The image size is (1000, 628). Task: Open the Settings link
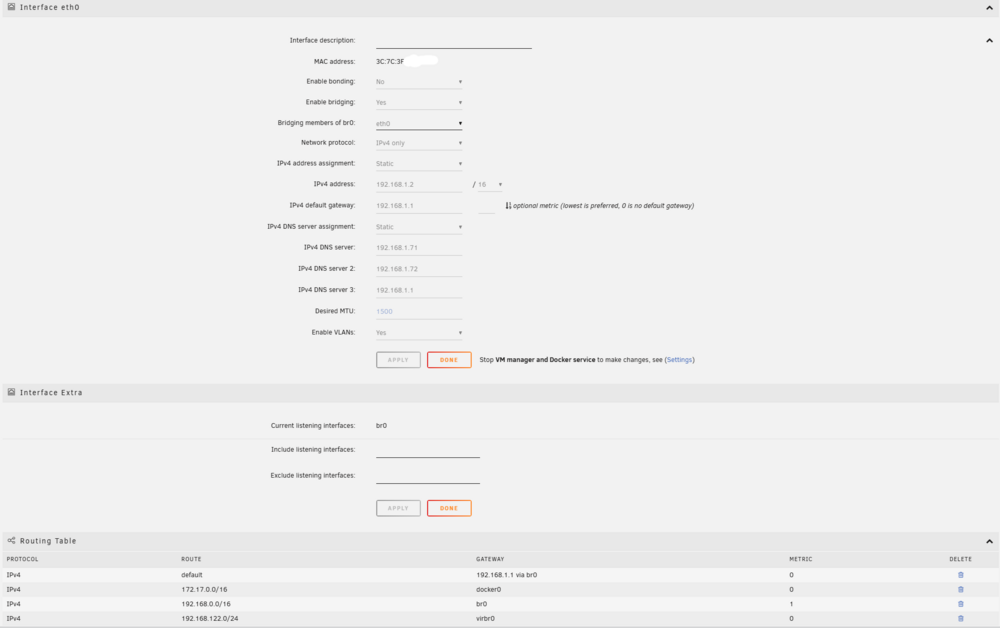[679, 360]
